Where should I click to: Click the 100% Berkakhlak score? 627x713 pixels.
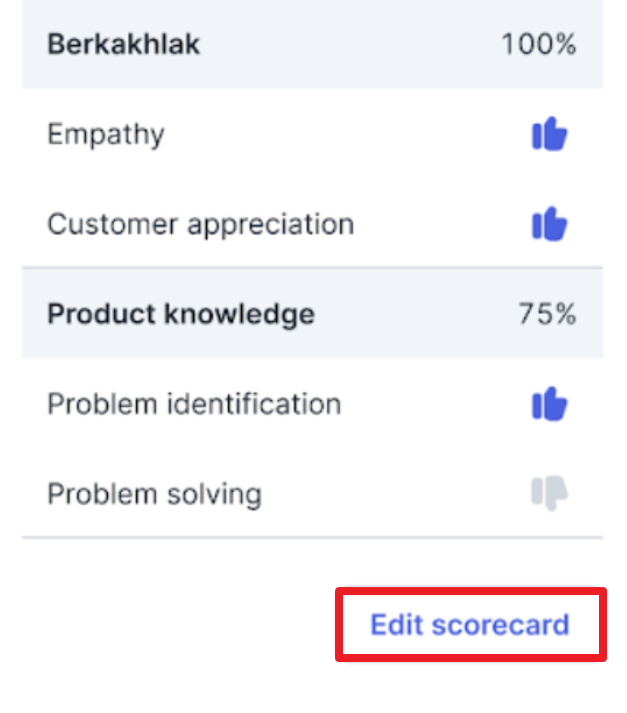point(539,44)
